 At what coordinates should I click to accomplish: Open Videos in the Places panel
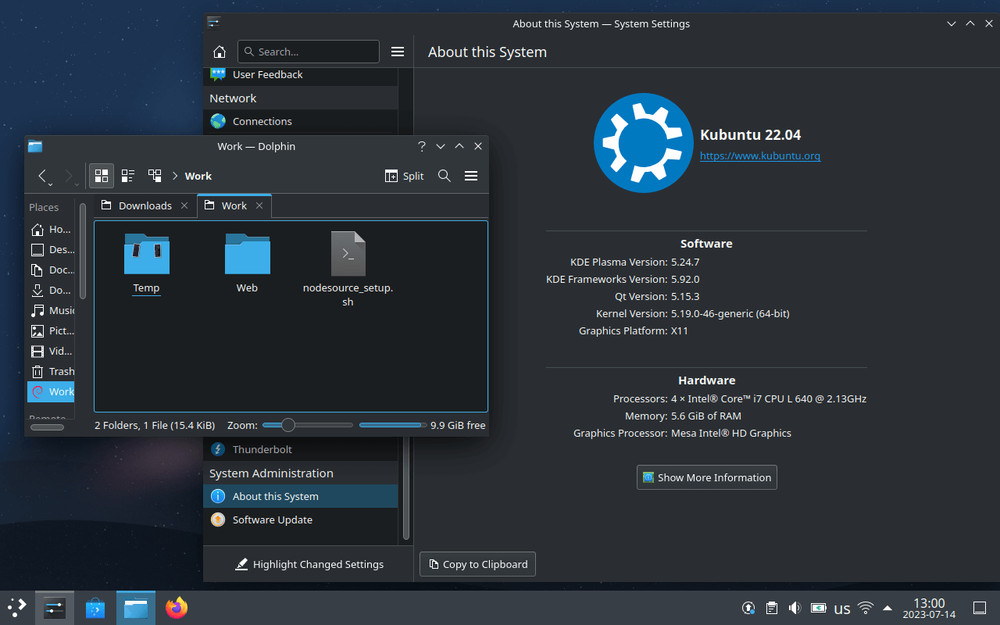tap(52, 351)
